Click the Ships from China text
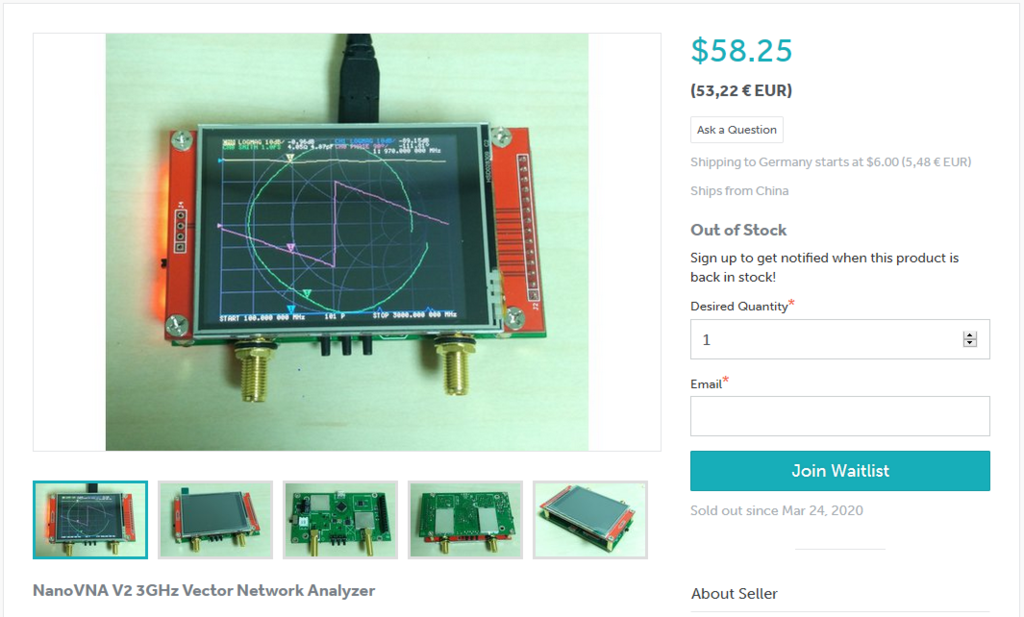Screen dimensions: 1024x617 739,191
